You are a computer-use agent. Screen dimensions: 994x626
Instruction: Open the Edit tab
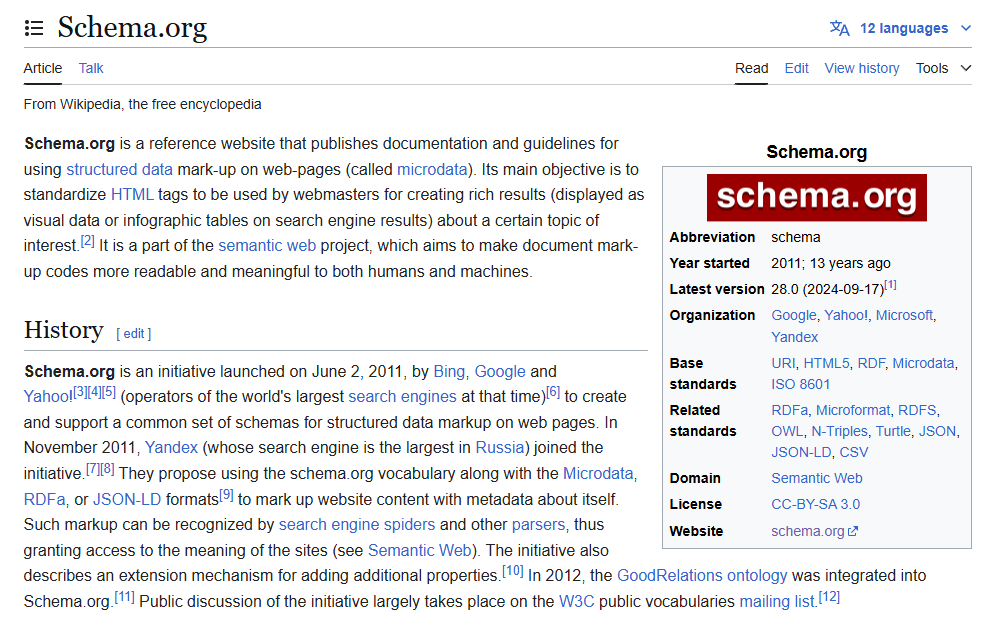click(x=796, y=68)
